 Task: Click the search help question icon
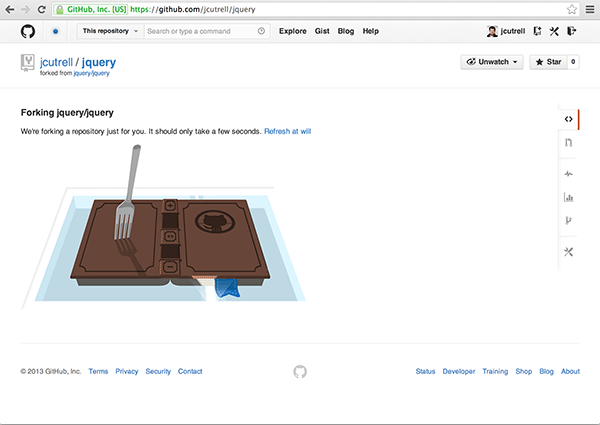(x=261, y=31)
